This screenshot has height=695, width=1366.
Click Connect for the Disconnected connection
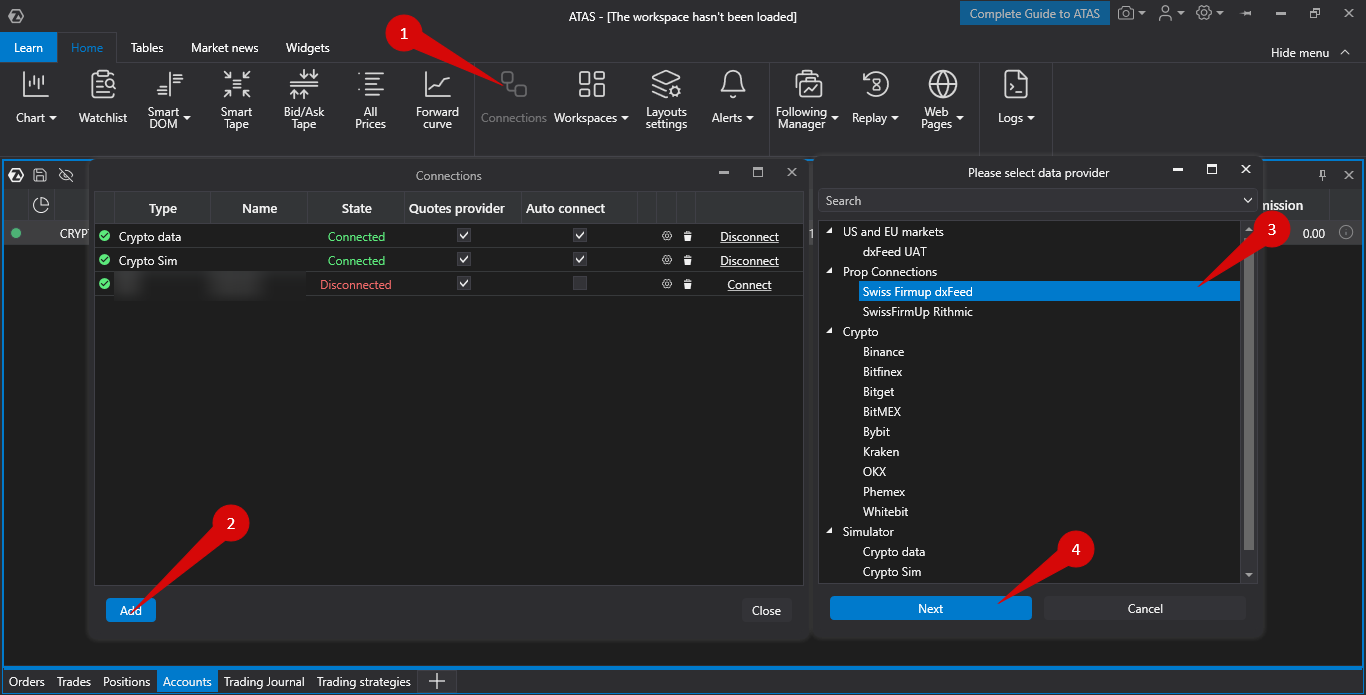coord(750,285)
